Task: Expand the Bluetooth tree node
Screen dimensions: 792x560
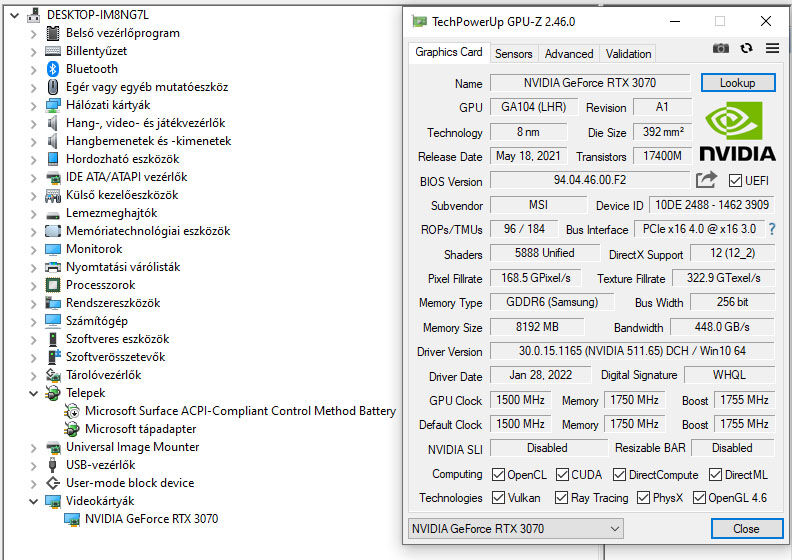Action: pyautogui.click(x=33, y=70)
